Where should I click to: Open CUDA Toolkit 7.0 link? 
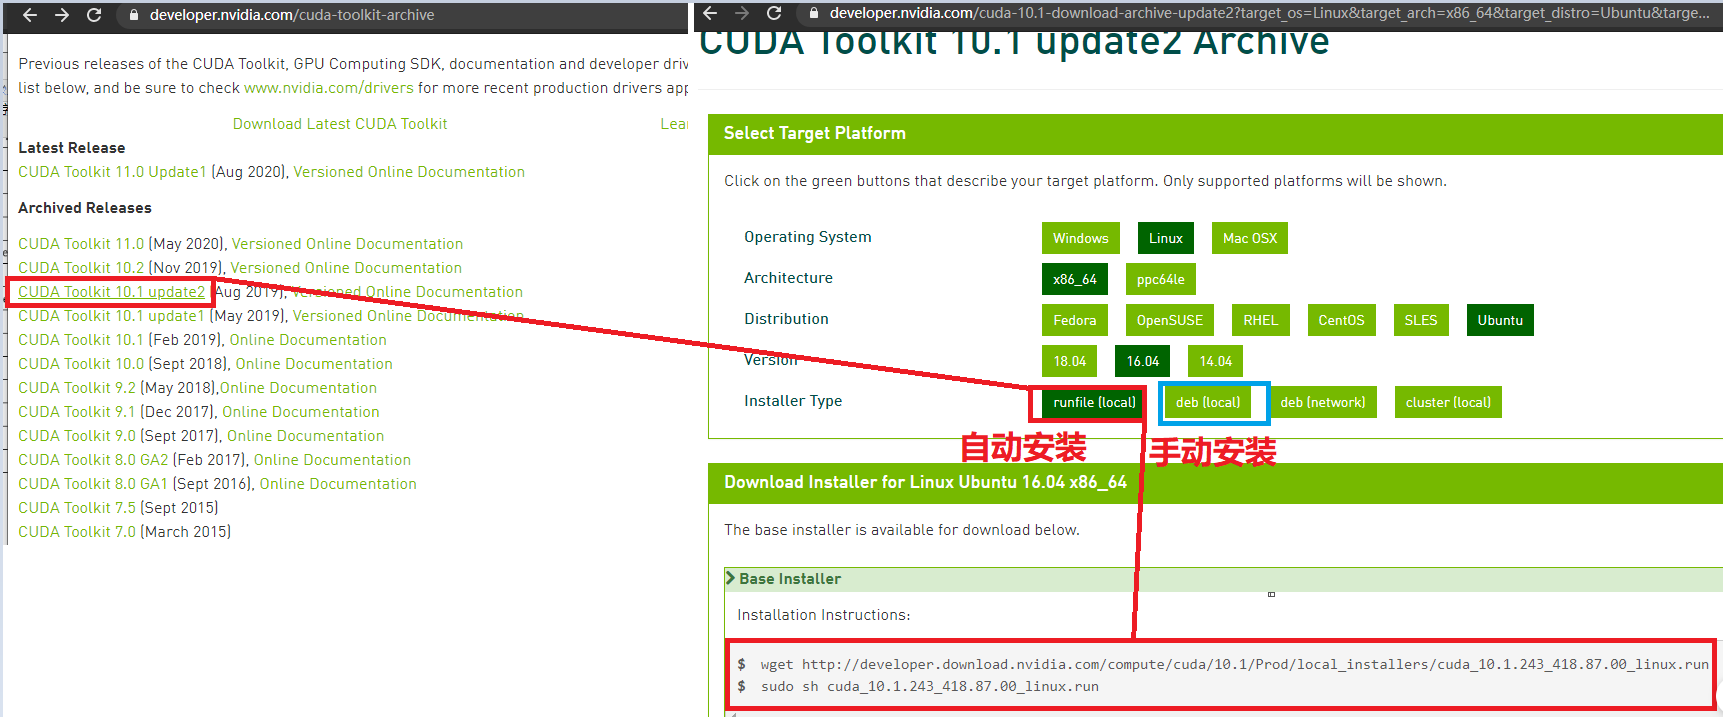click(x=77, y=532)
